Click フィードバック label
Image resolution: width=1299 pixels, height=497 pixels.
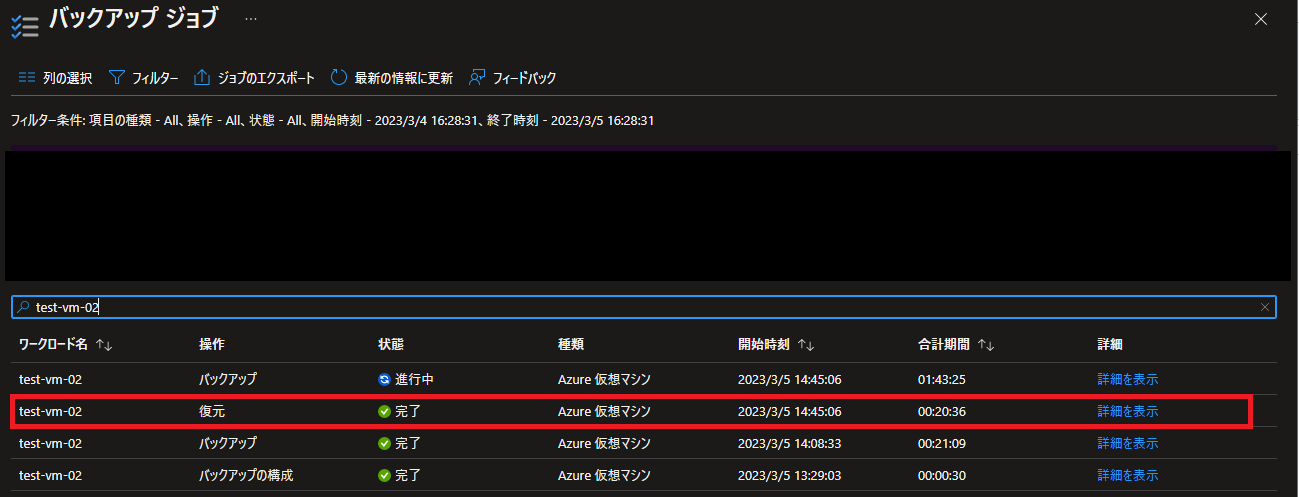tap(525, 77)
